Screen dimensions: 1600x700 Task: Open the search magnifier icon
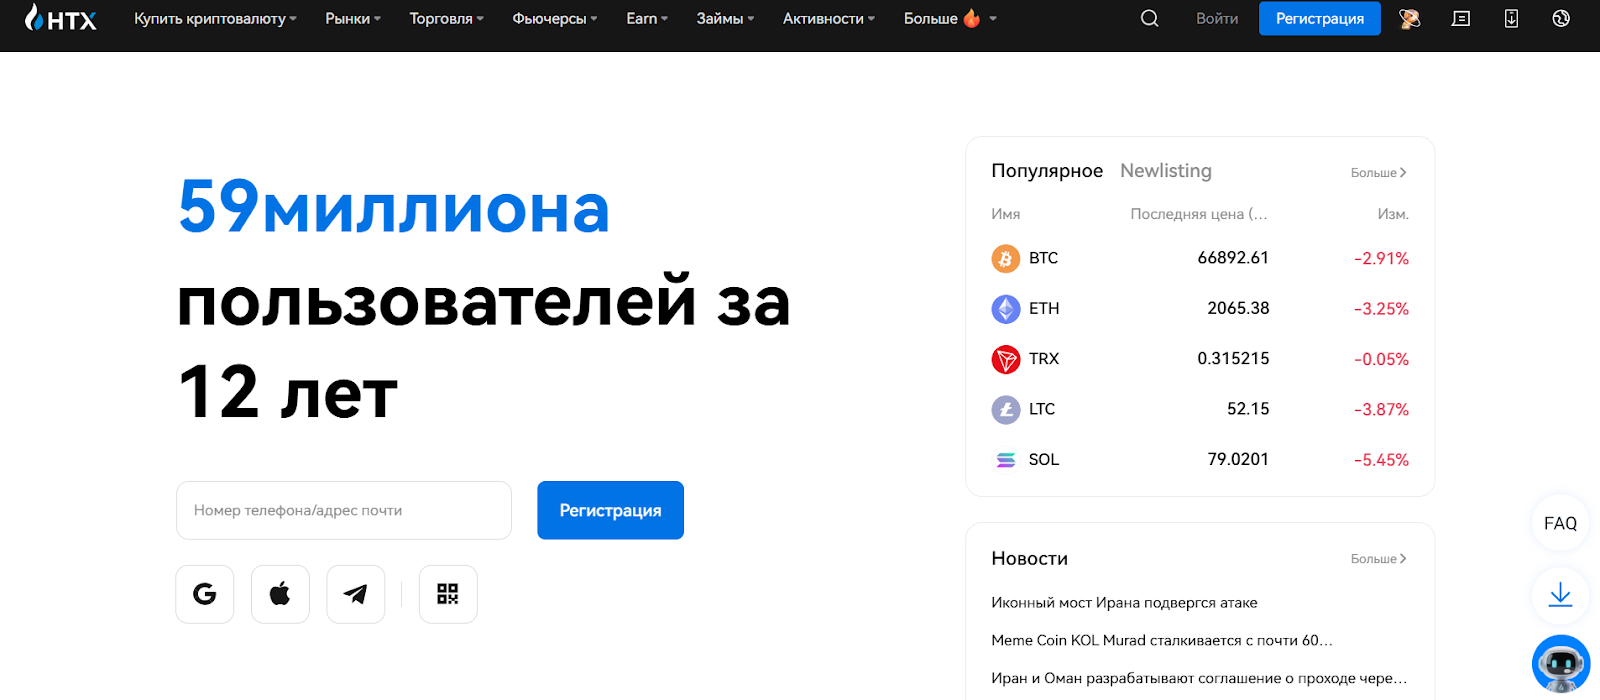pos(1150,18)
